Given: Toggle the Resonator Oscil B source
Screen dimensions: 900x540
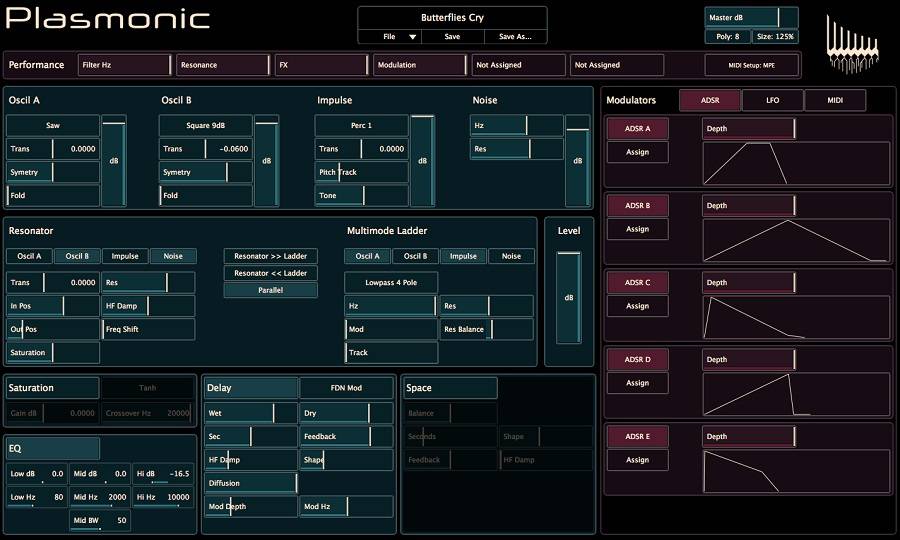Looking at the screenshot, I should tap(77, 256).
